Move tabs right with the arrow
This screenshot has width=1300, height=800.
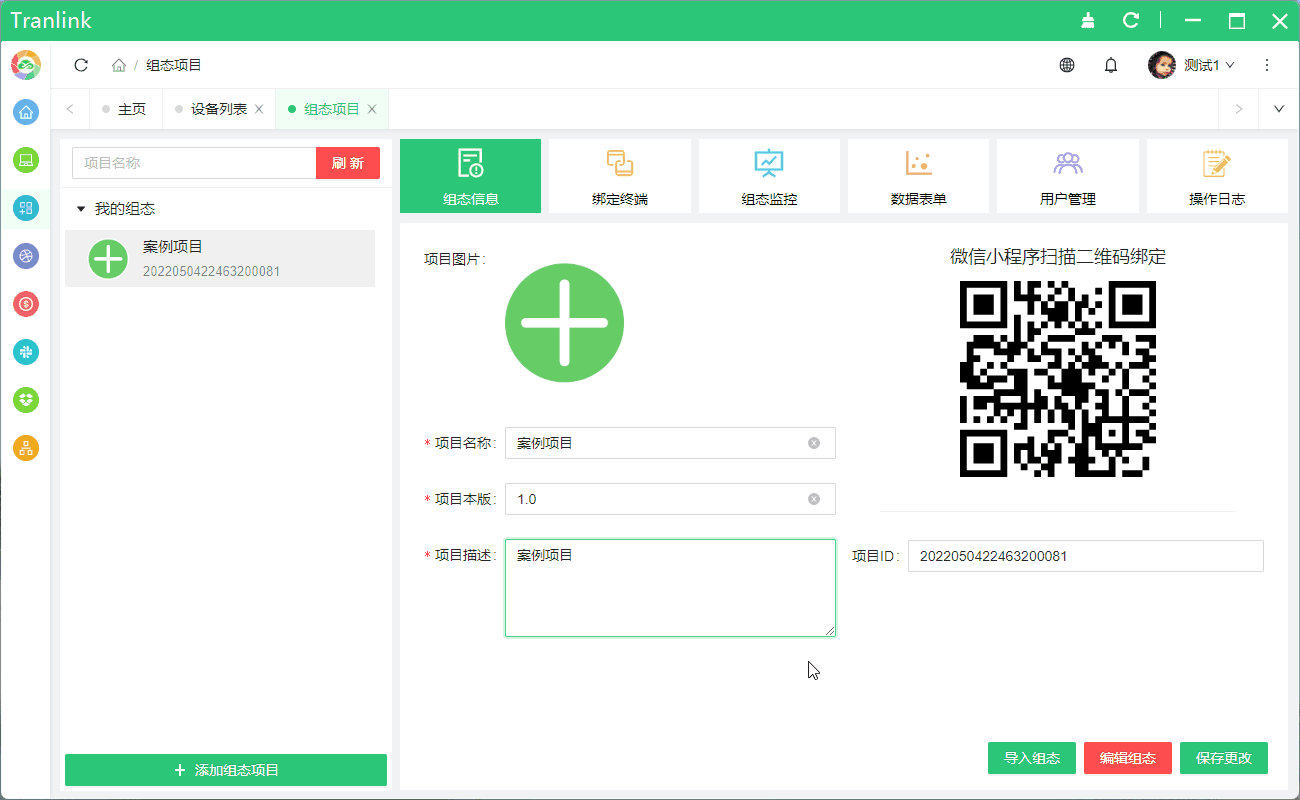coord(1239,109)
